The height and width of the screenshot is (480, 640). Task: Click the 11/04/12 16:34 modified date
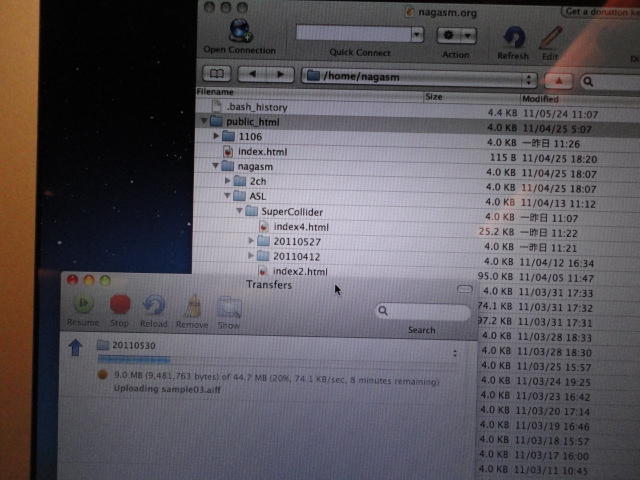click(557, 263)
